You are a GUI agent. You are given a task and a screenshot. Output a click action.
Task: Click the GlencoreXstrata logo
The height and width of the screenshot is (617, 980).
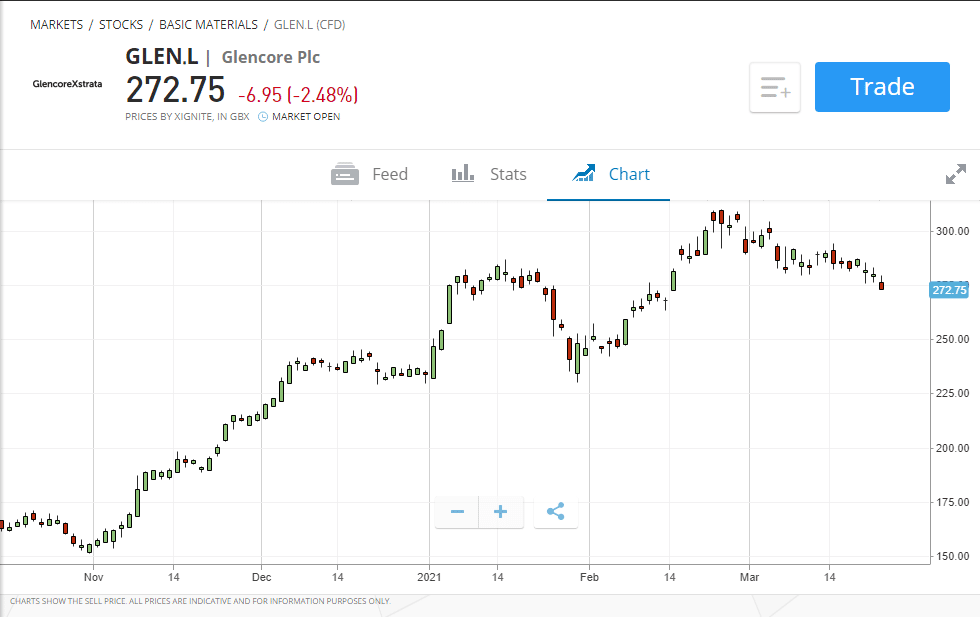point(68,84)
